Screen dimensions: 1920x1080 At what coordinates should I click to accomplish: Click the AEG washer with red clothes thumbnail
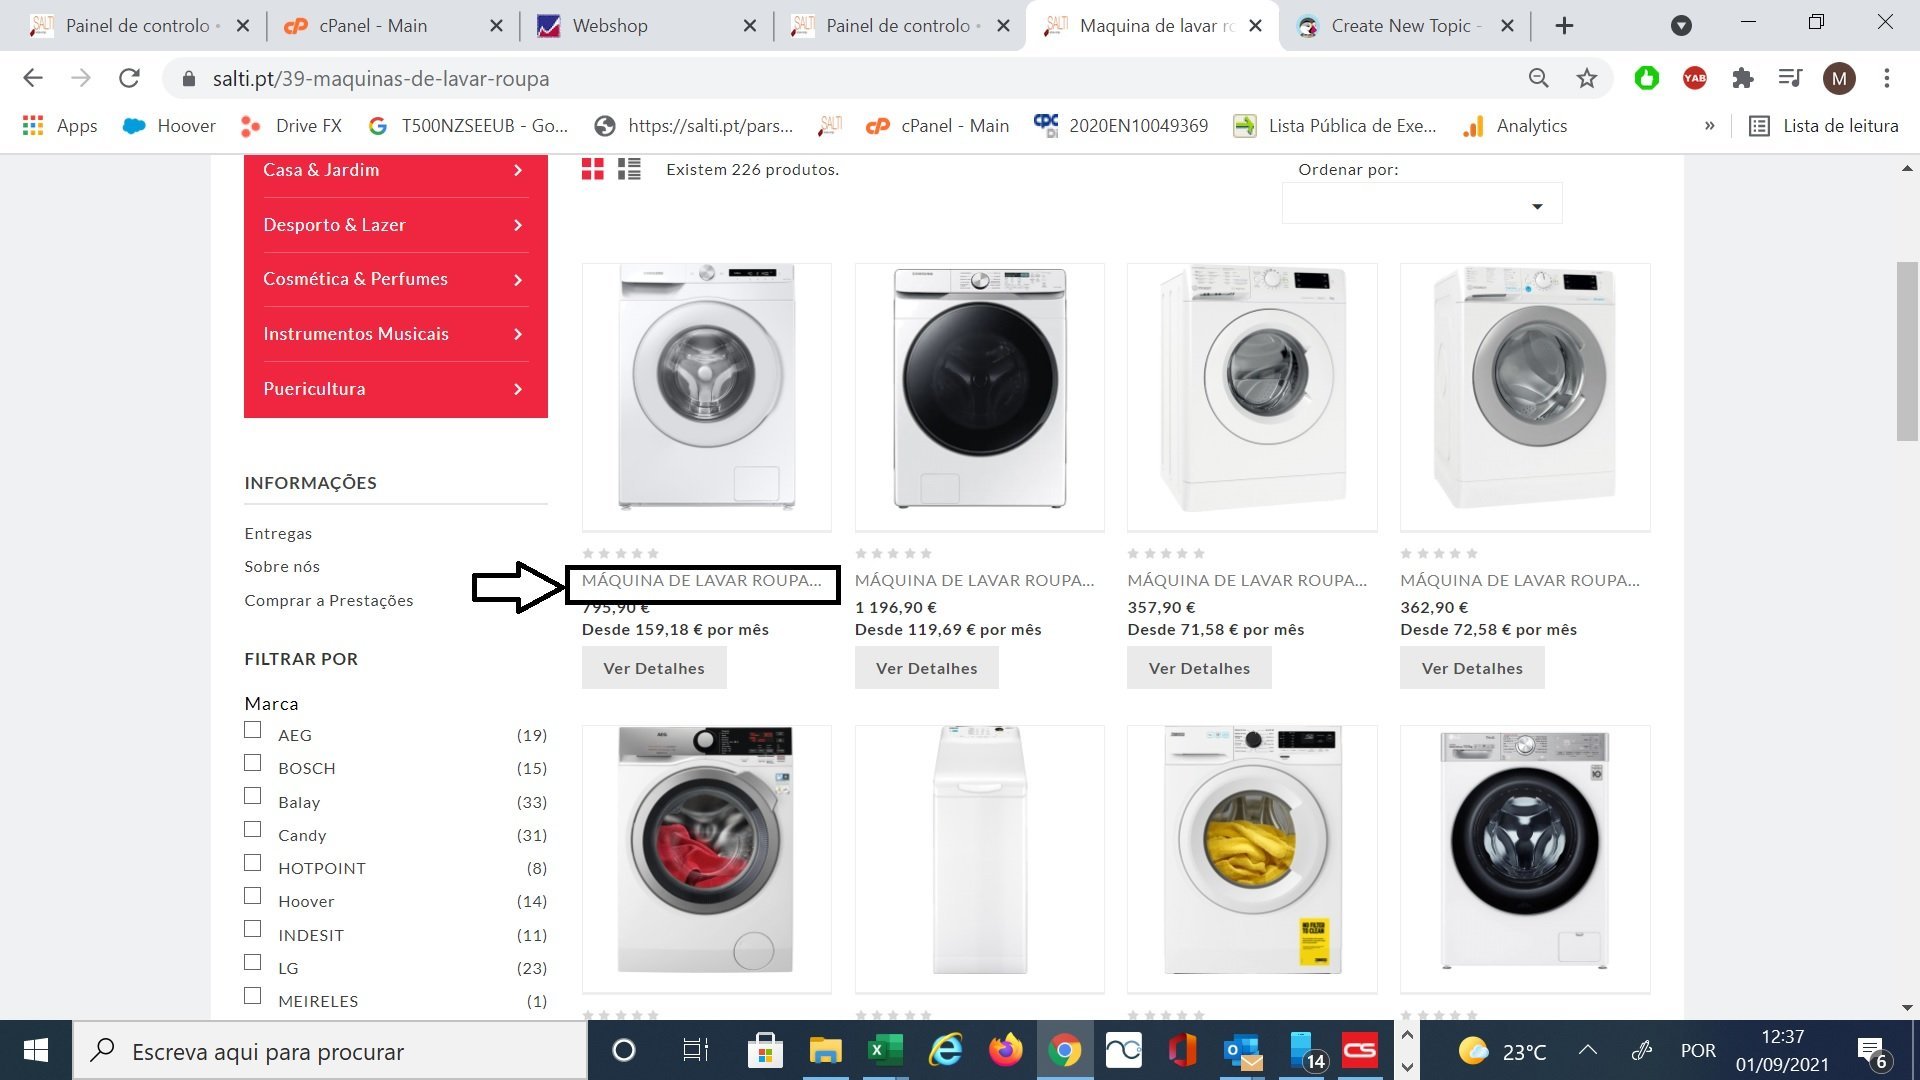[706, 850]
